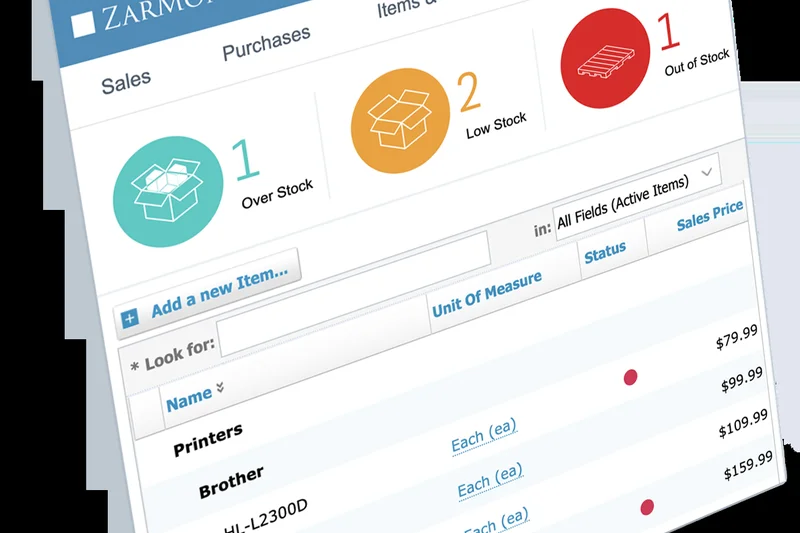This screenshot has height=533, width=800.
Task: Switch to the Sales tab
Action: [x=126, y=80]
